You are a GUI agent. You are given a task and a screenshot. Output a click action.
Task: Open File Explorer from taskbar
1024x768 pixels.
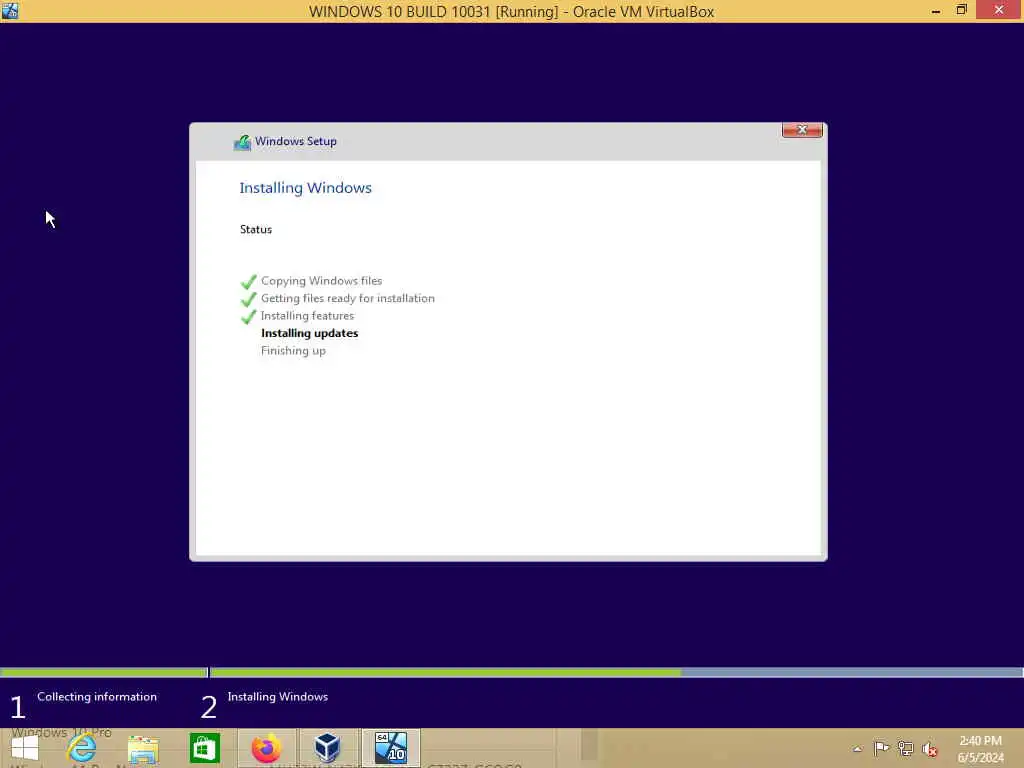click(143, 749)
